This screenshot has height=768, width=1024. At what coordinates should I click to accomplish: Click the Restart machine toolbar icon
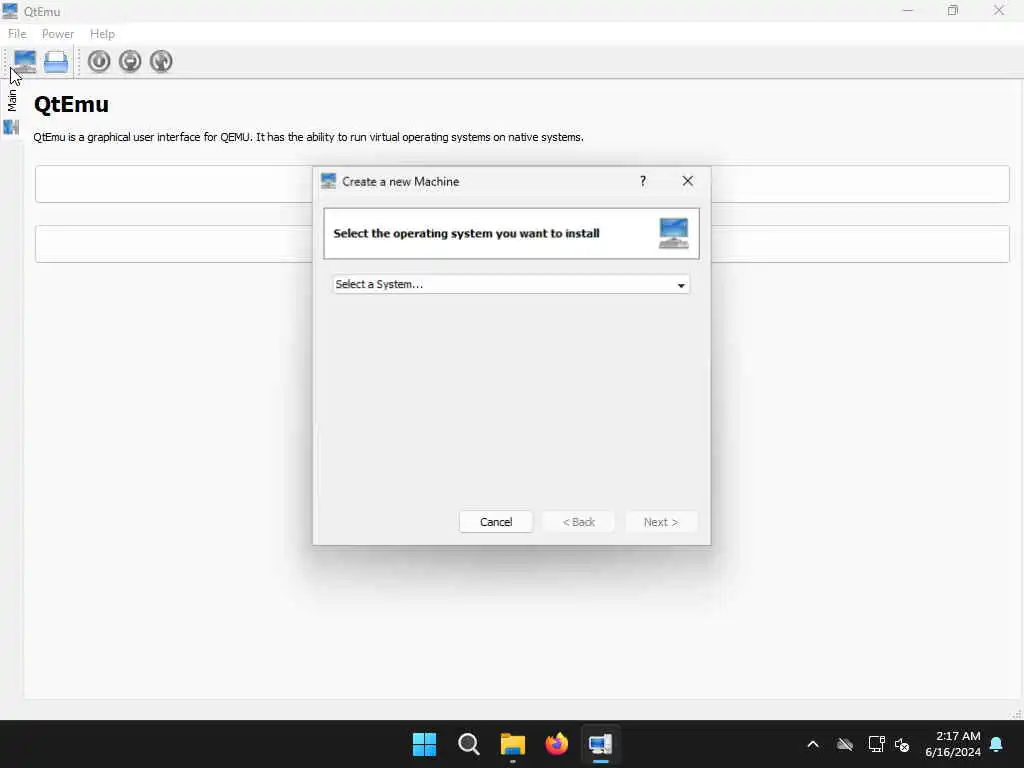pos(161,61)
